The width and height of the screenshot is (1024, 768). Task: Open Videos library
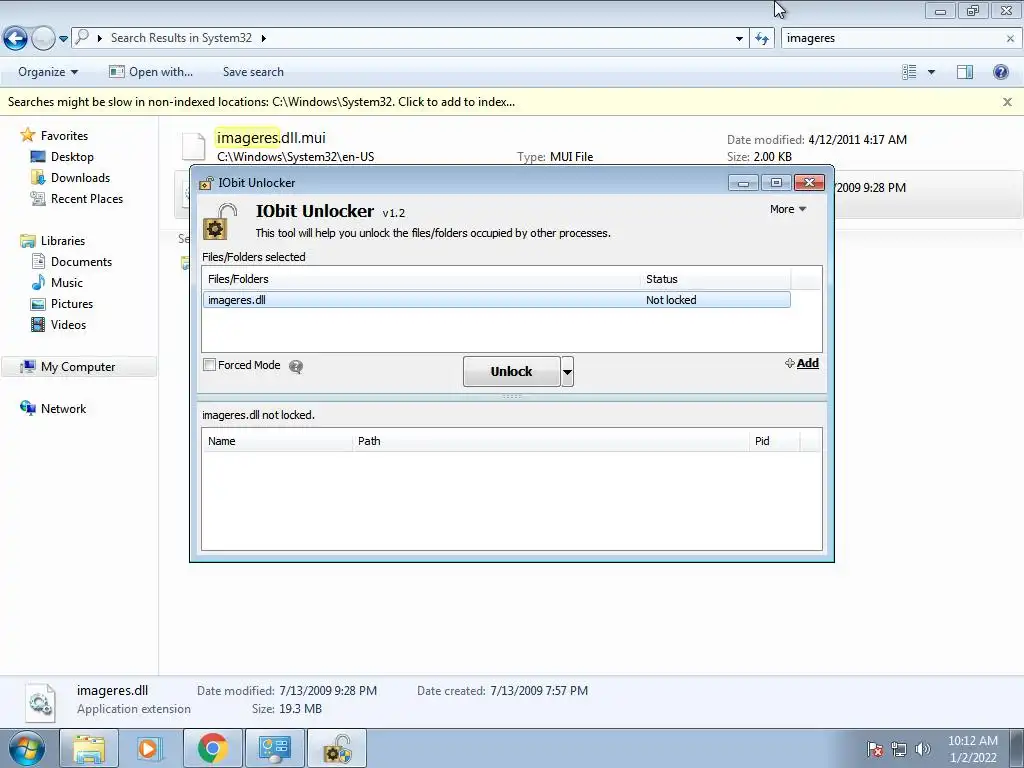click(68, 325)
